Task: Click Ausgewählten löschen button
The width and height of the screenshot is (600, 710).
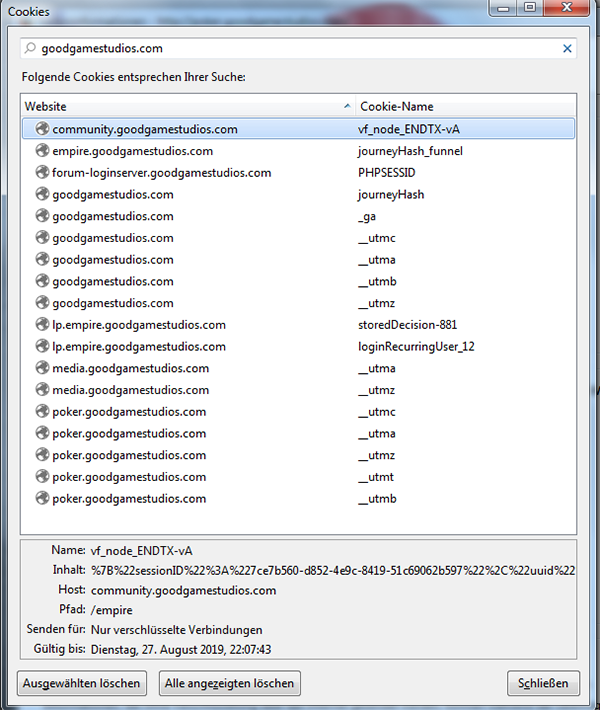Action: 82,683
